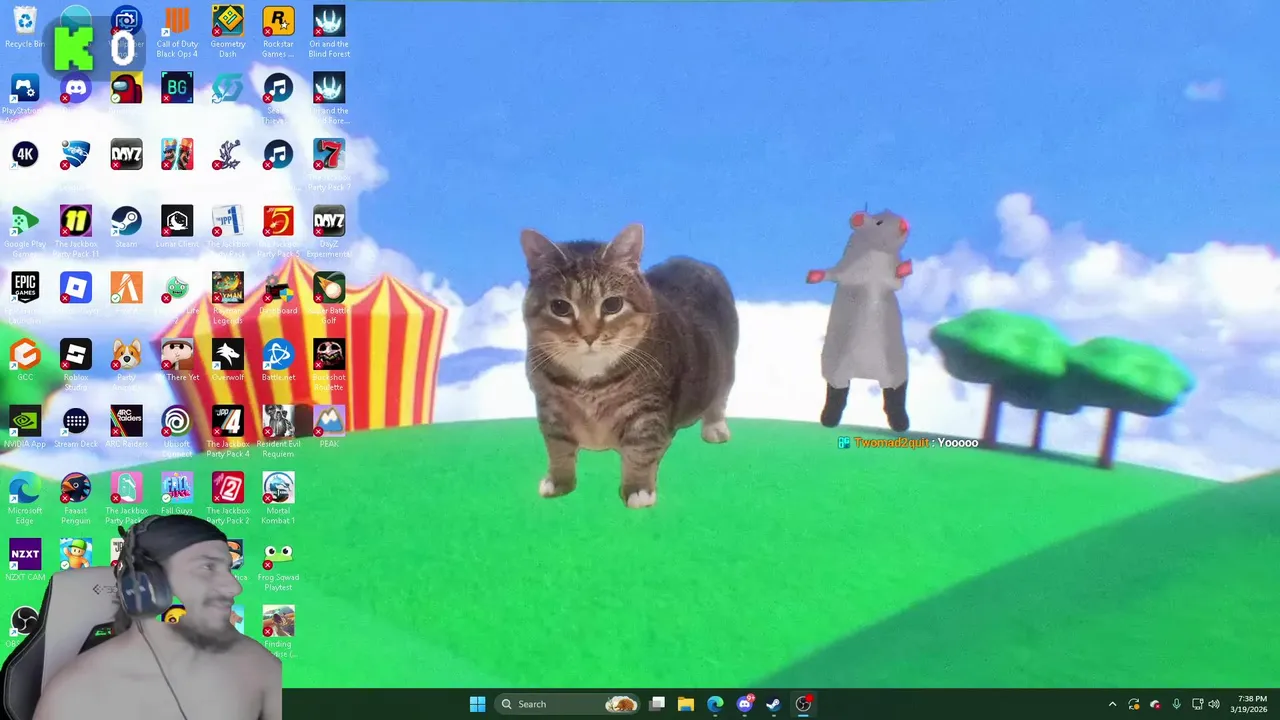Select the PEAK desktop icon

pyautogui.click(x=329, y=427)
